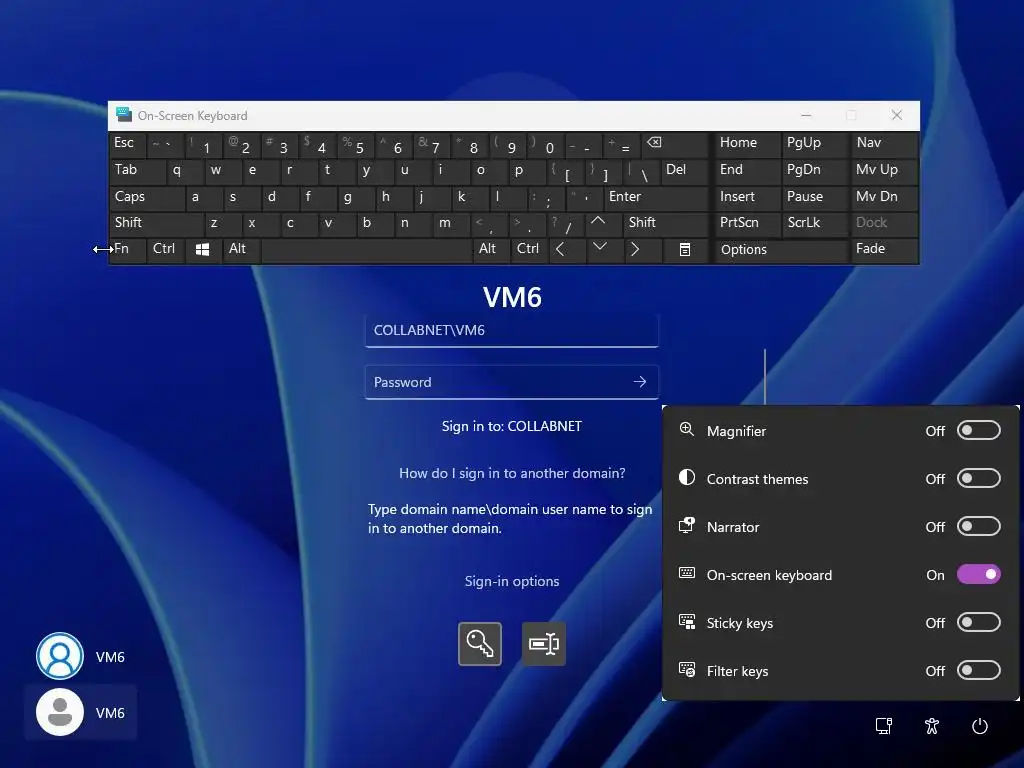Screen dimensions: 1024x768
Task: Click the Del key on keyboard
Action: point(684,170)
